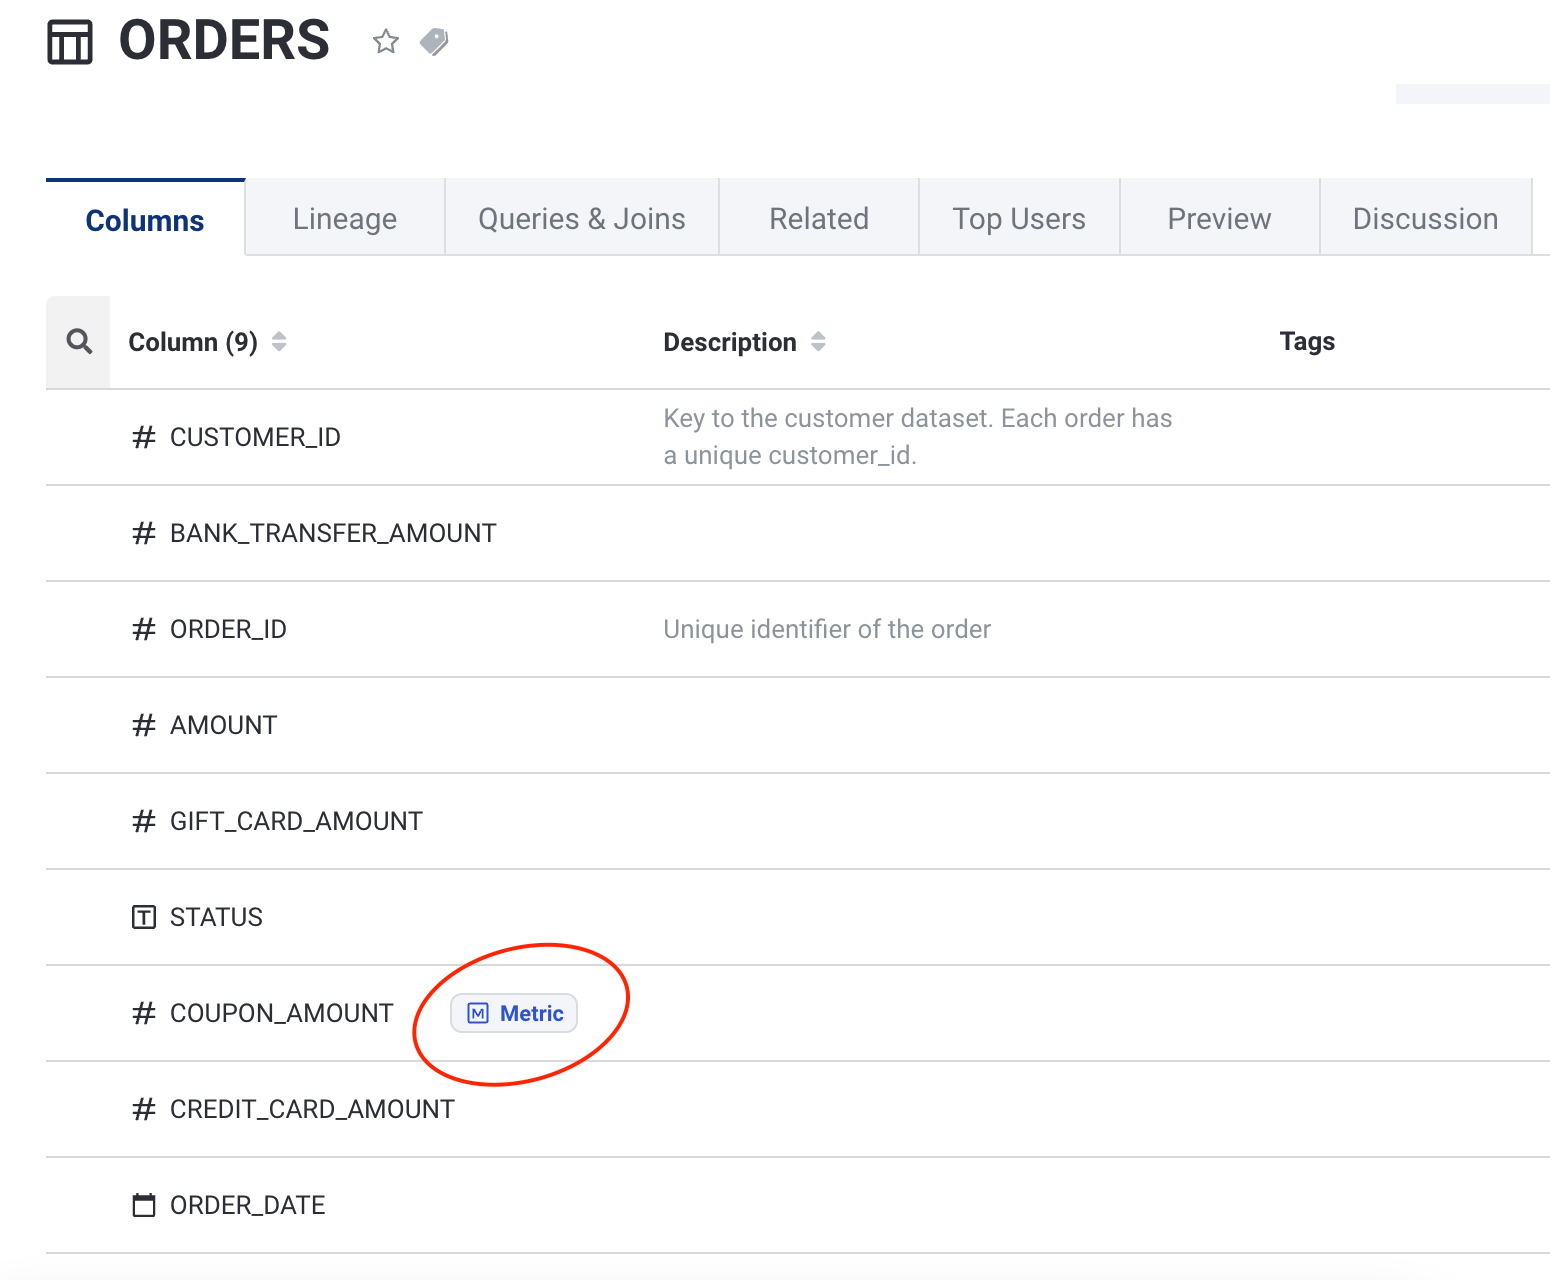Sort by the Column name arrows
Image resolution: width=1550 pixels, height=1280 pixels.
coord(279,342)
